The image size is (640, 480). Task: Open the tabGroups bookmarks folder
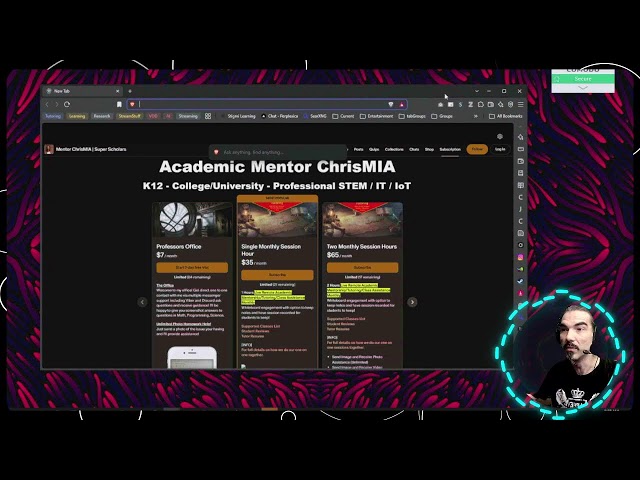pos(412,116)
